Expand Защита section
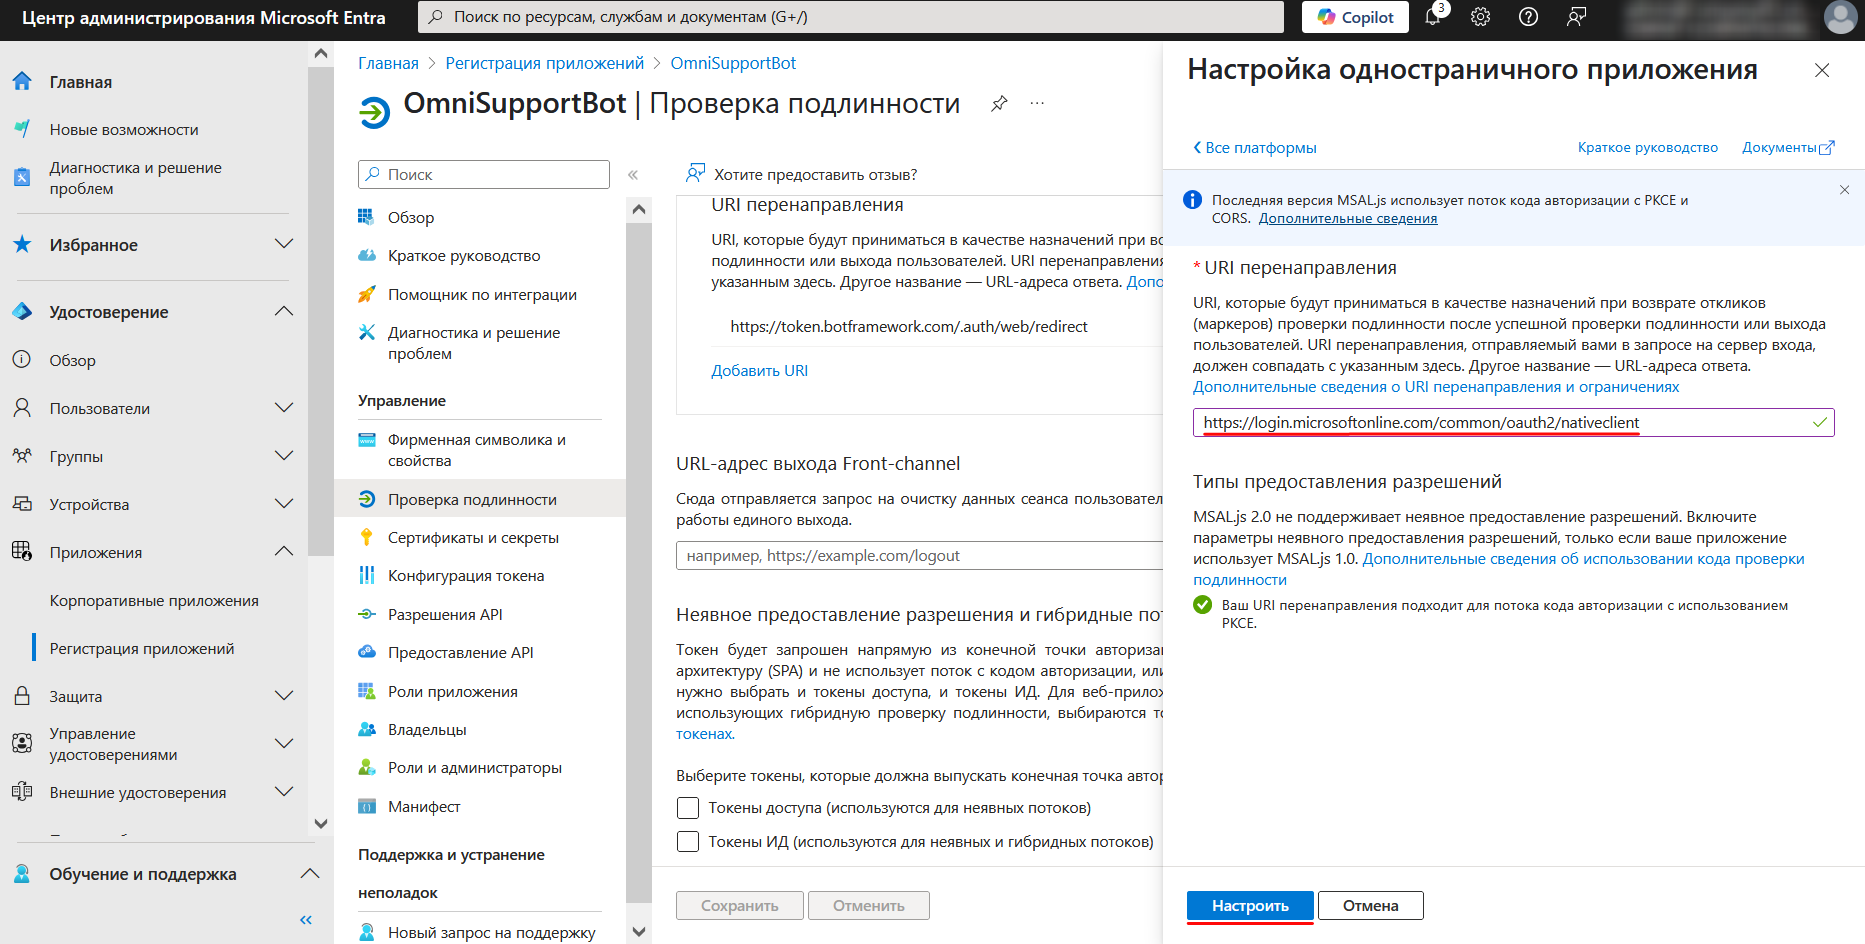The height and width of the screenshot is (944, 1865). 284,696
